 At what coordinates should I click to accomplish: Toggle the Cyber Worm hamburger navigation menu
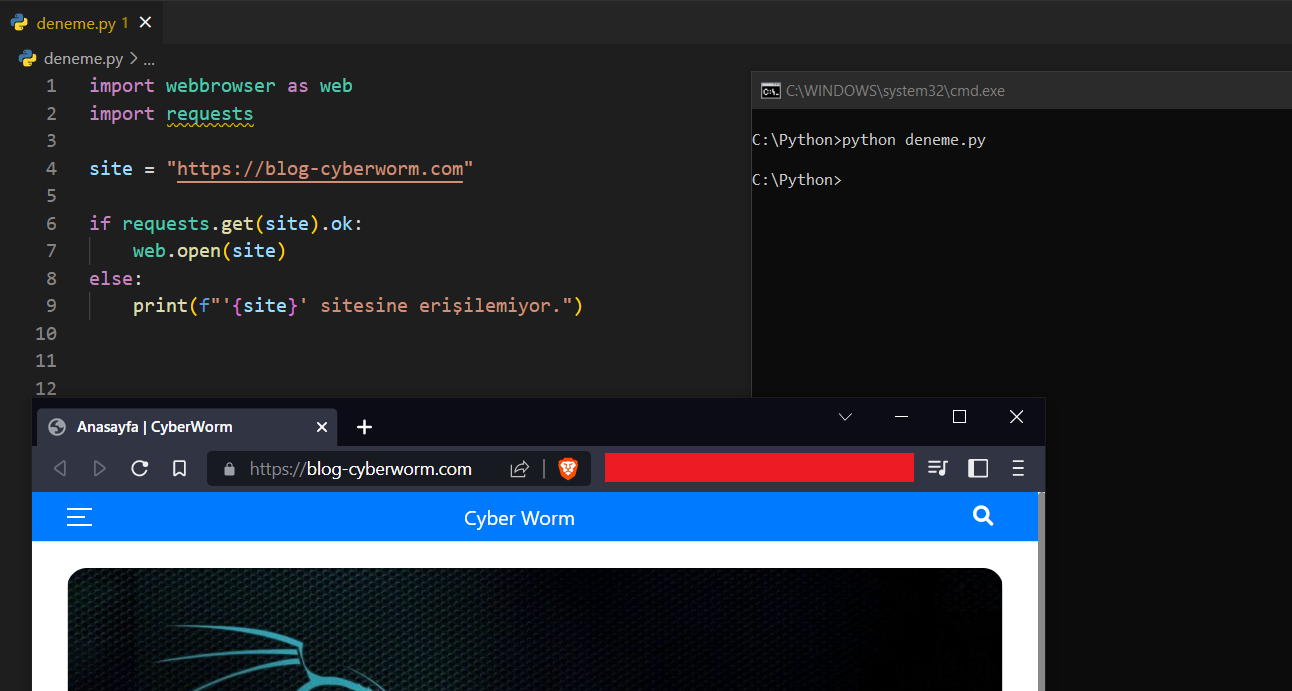79,517
